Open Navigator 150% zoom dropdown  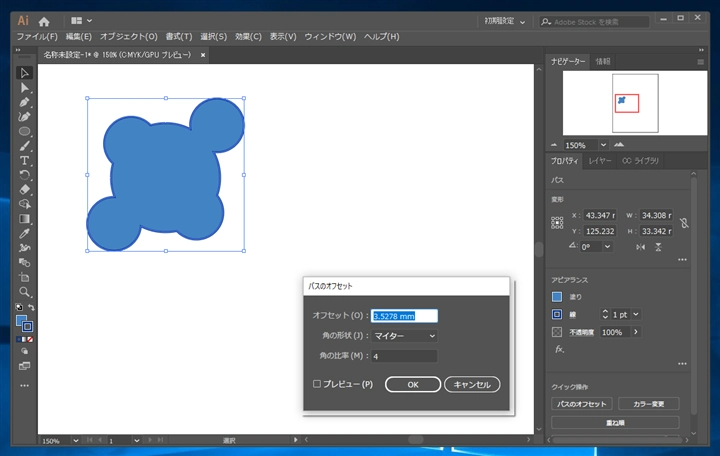point(603,145)
